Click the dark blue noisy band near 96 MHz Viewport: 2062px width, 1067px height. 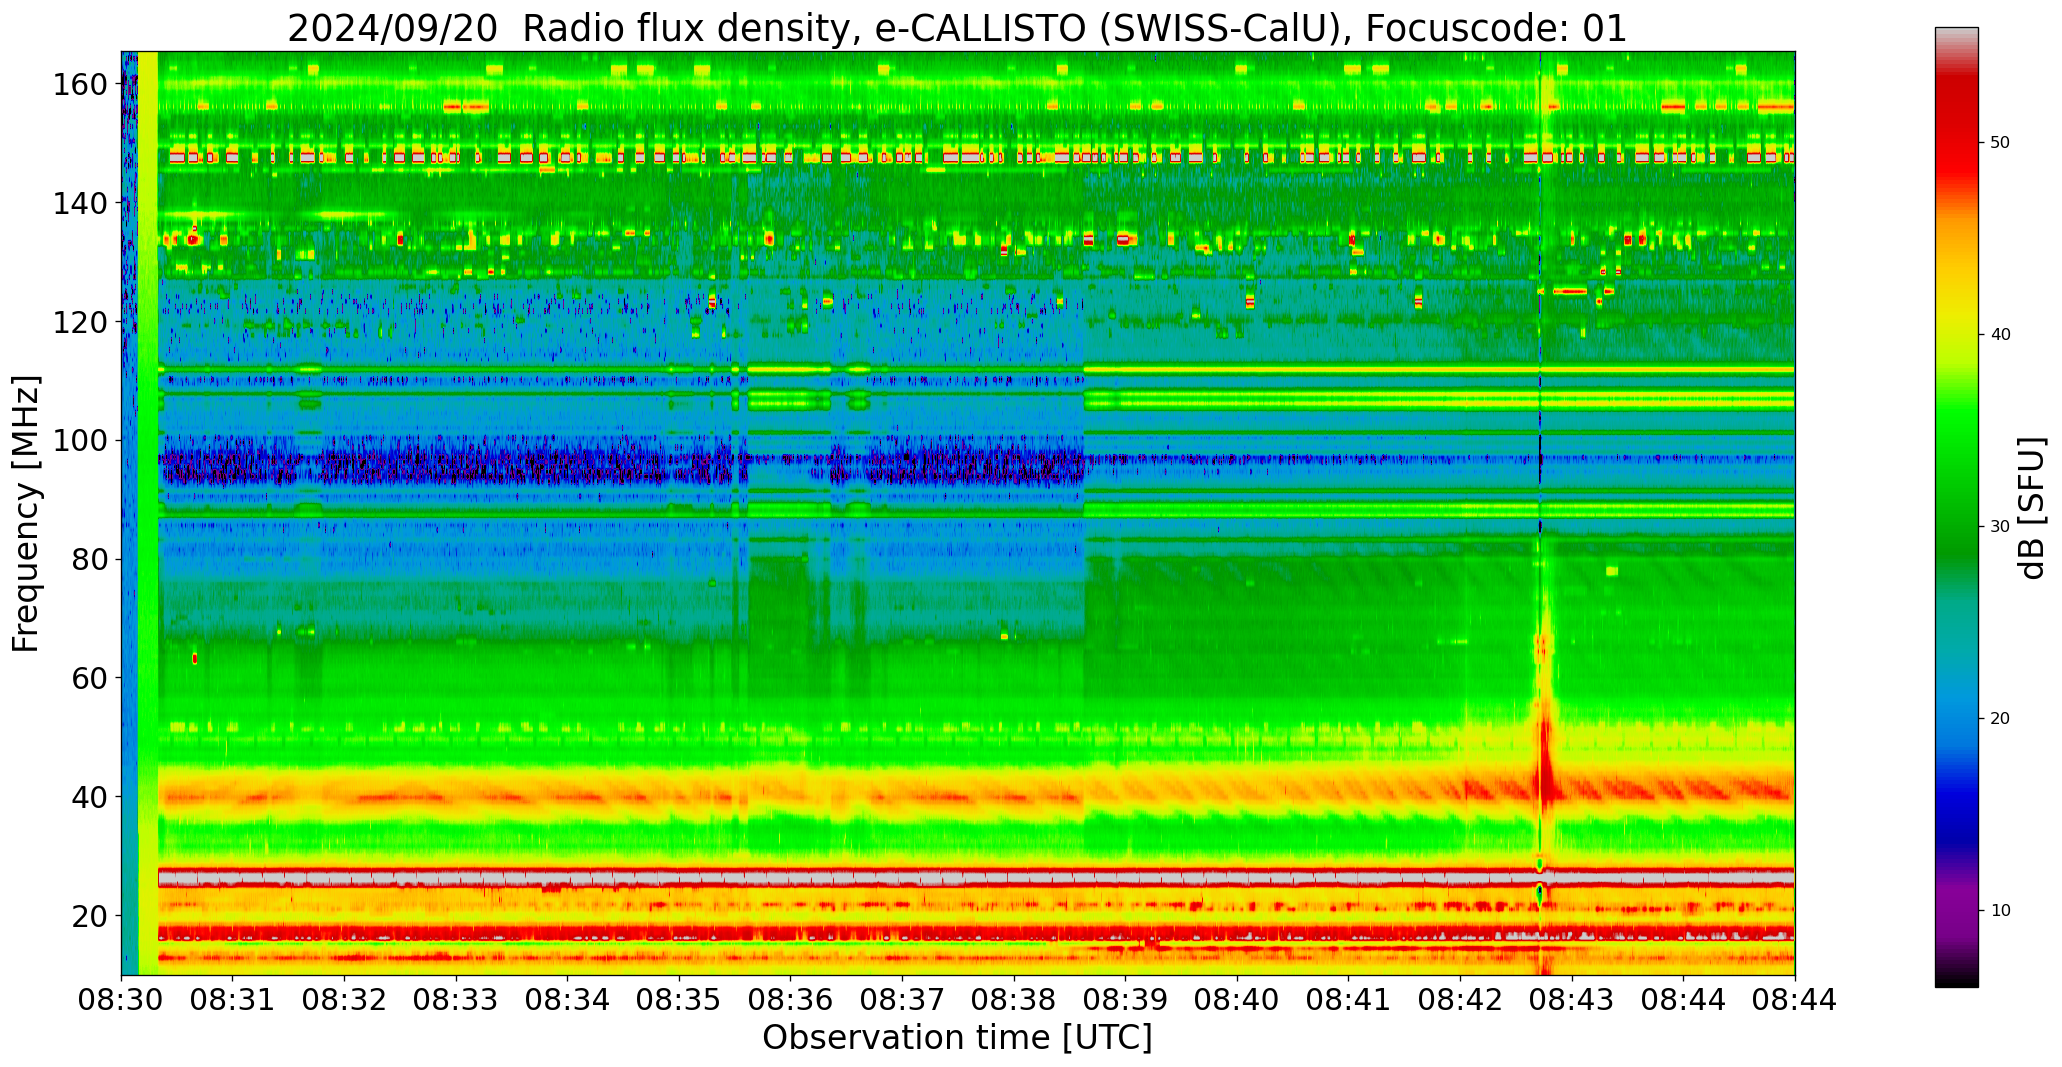pos(620,466)
